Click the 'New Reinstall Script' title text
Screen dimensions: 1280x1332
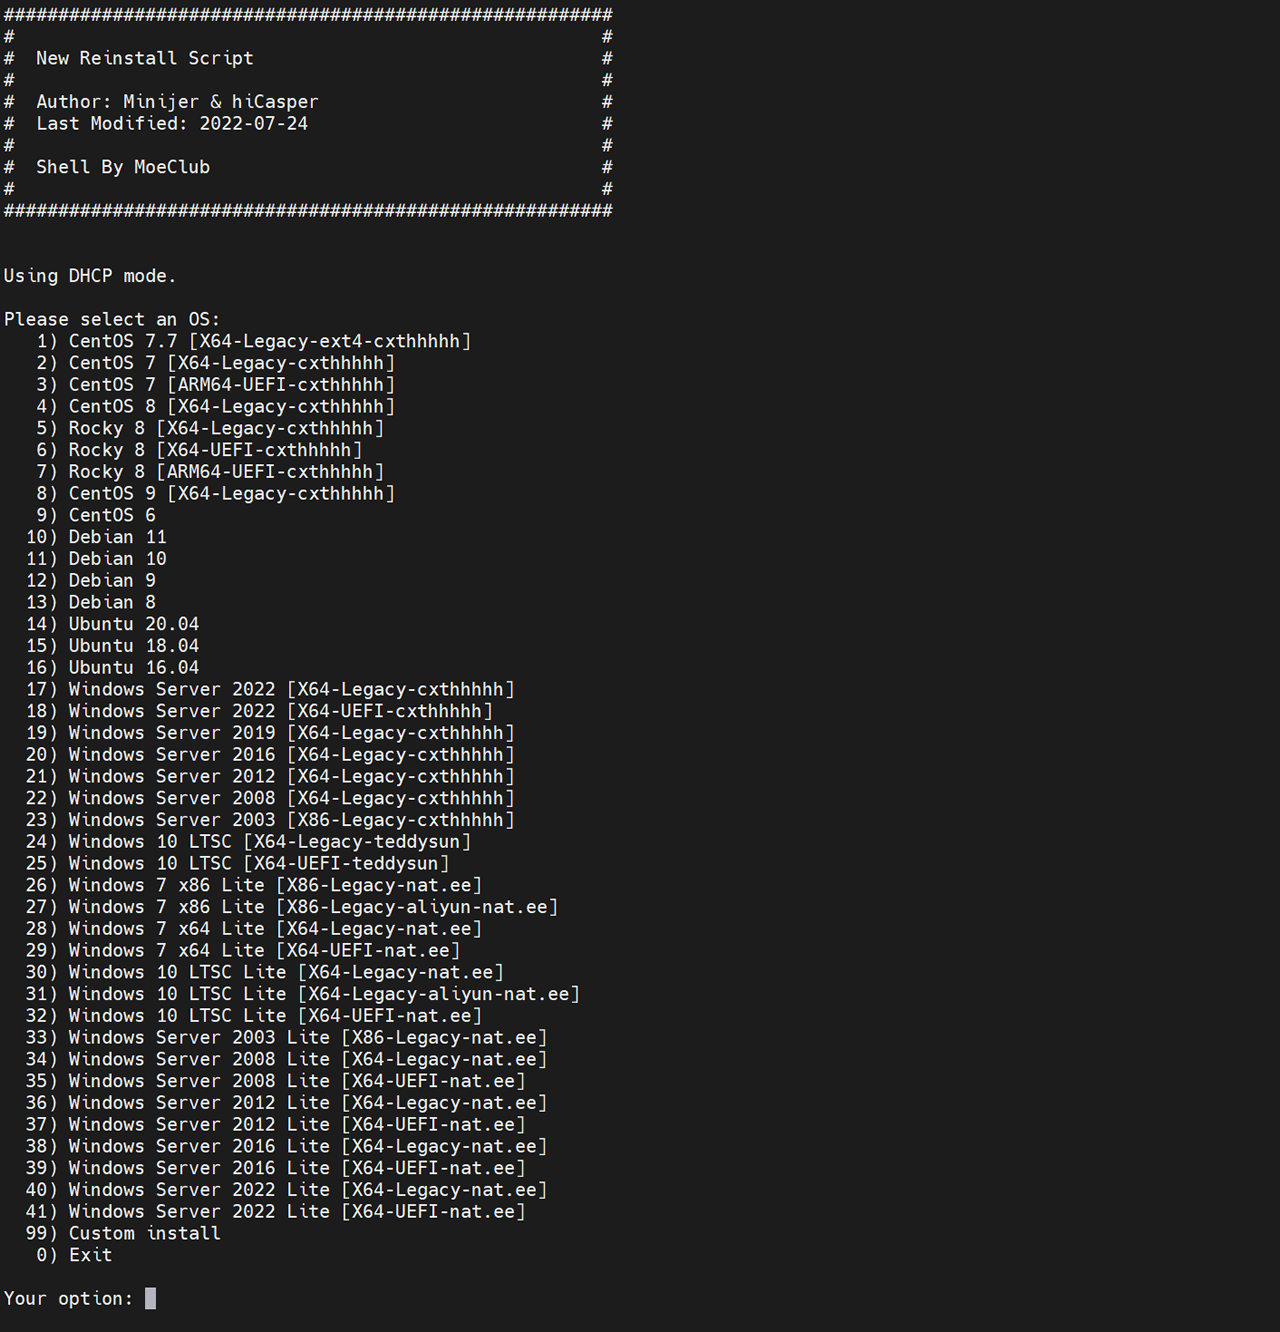point(145,58)
